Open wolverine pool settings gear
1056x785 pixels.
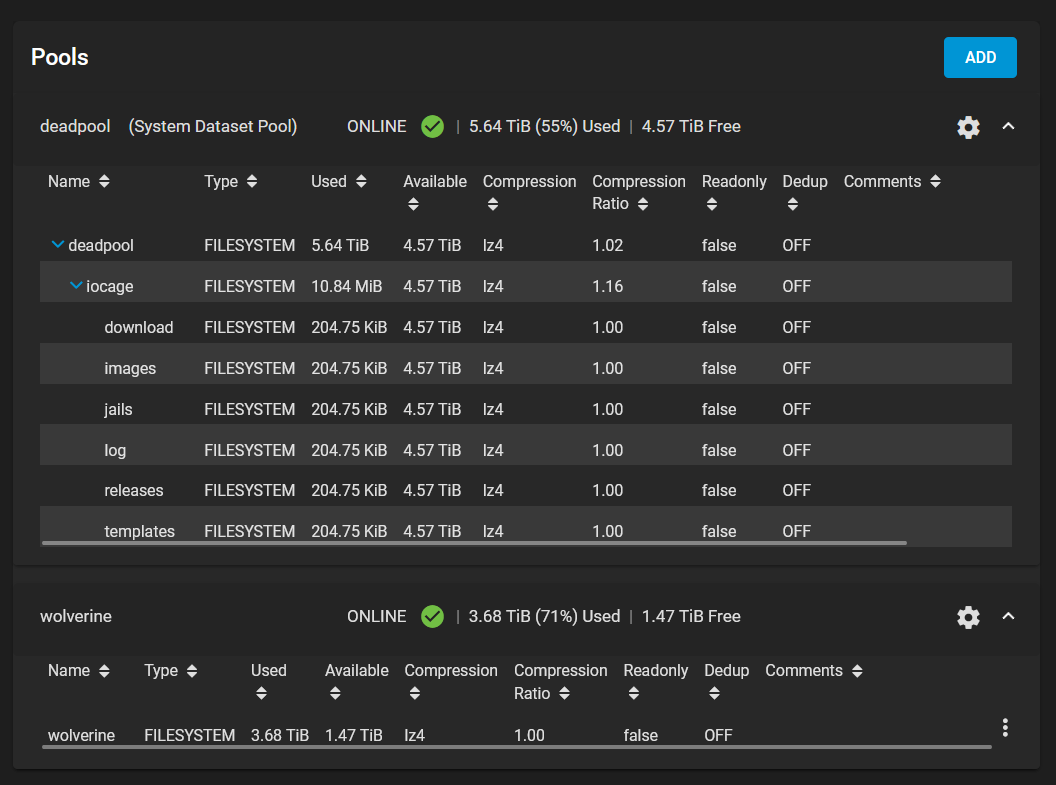(968, 617)
